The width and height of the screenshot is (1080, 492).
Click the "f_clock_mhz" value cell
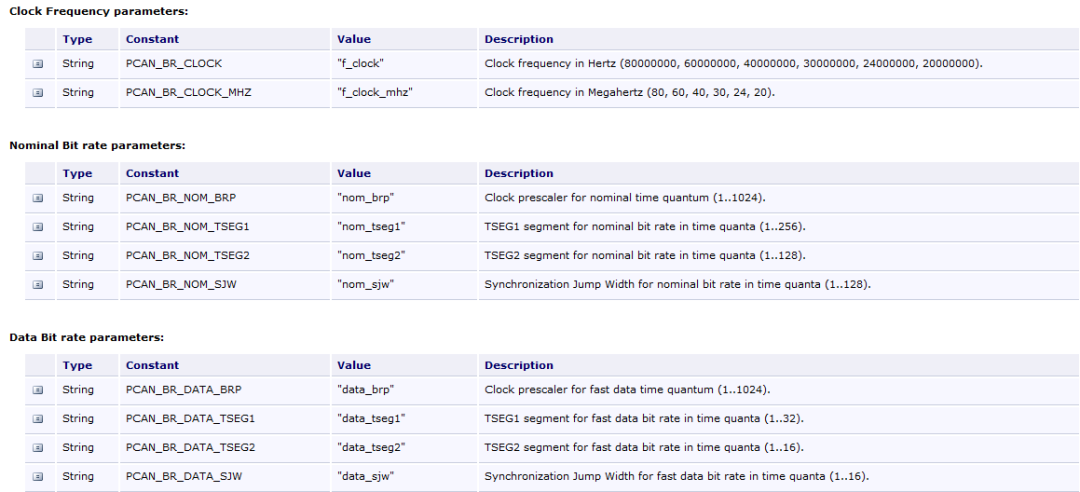click(x=375, y=93)
